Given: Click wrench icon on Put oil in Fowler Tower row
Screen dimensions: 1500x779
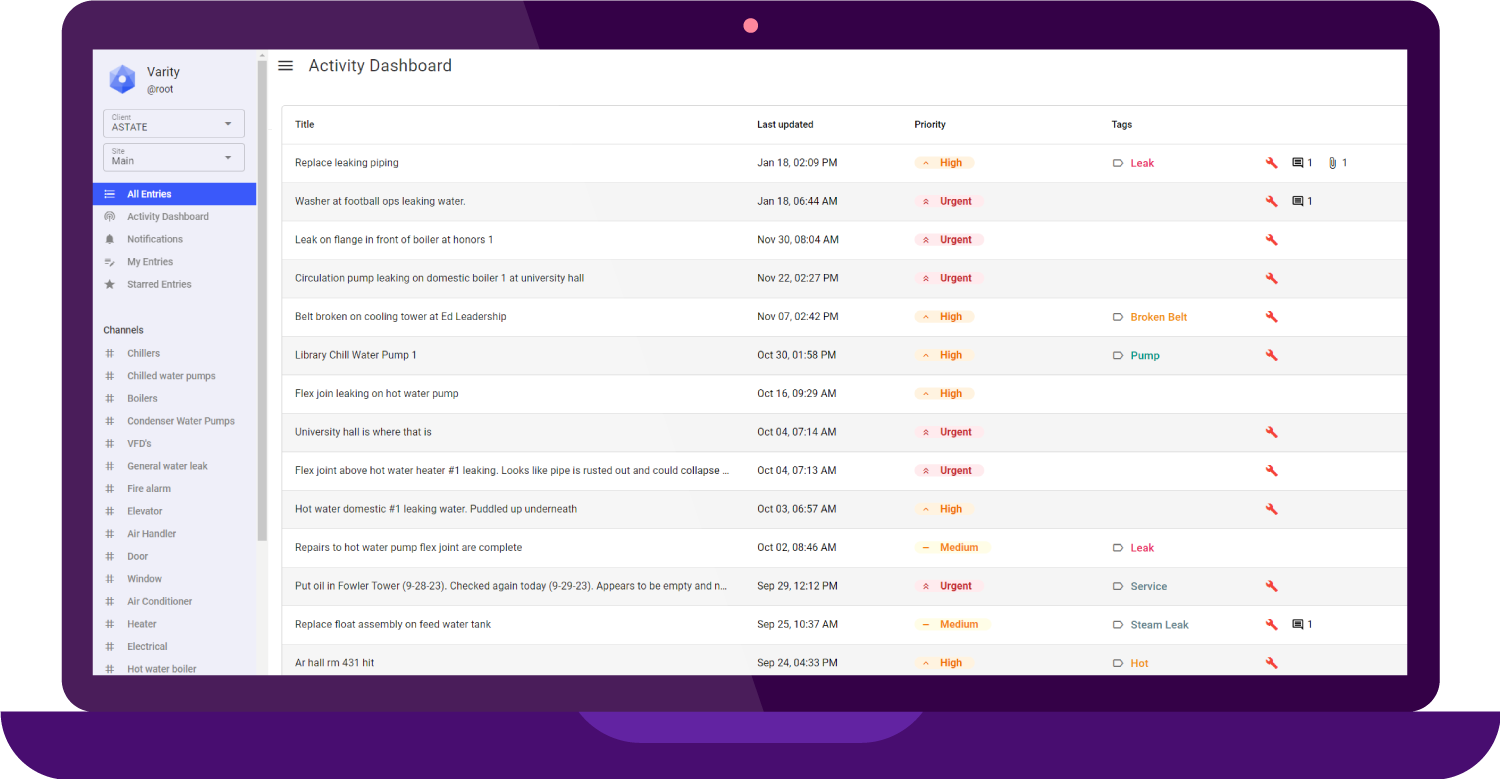Looking at the screenshot, I should pos(1271,586).
